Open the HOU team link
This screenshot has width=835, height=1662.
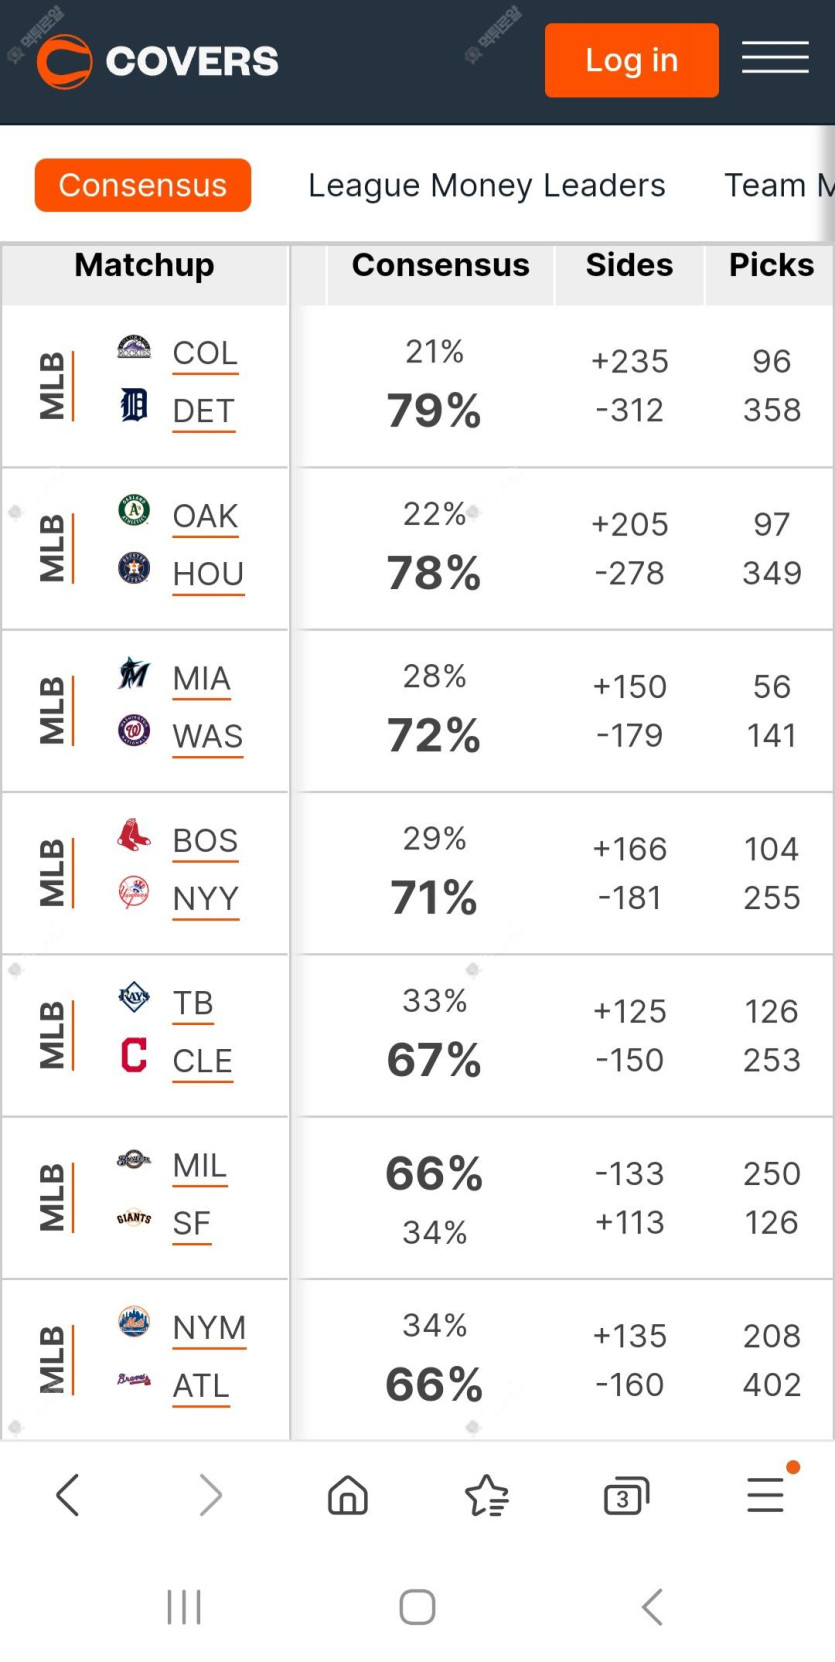[x=208, y=574]
